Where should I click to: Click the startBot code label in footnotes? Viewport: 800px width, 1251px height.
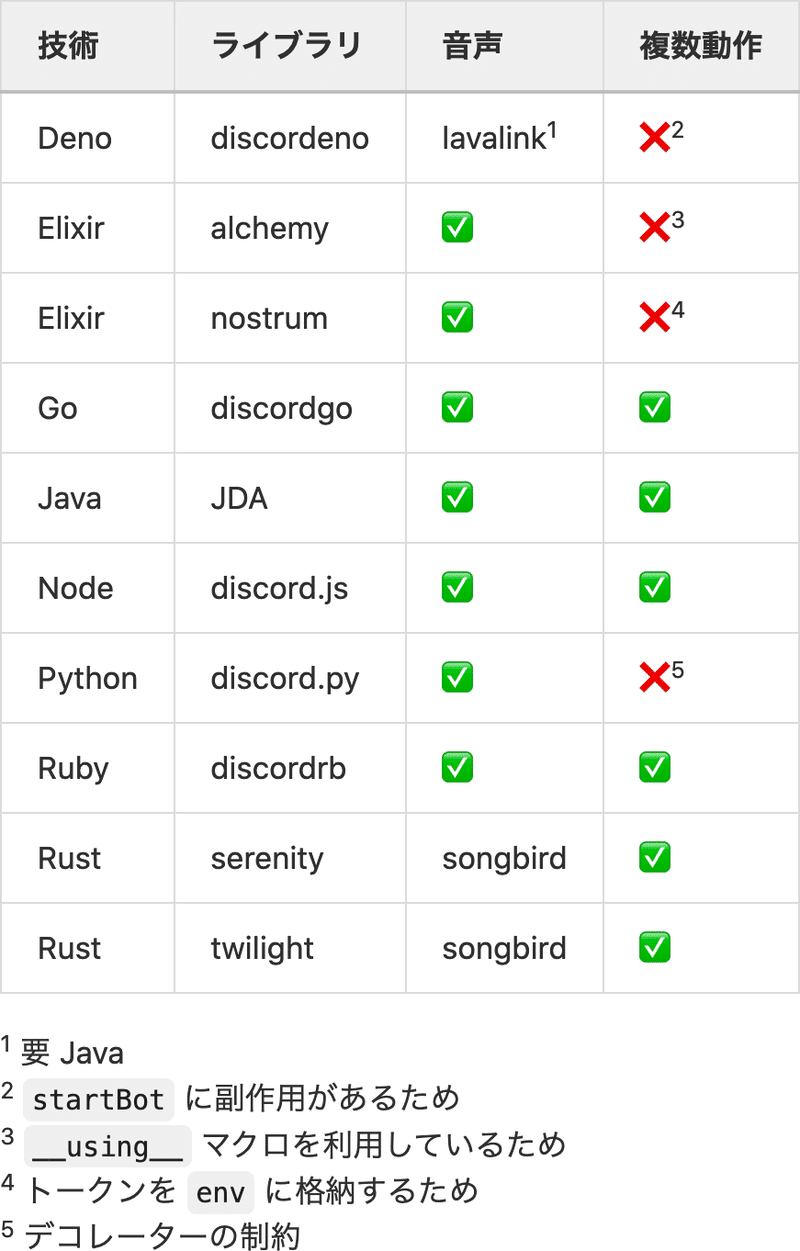98,1100
